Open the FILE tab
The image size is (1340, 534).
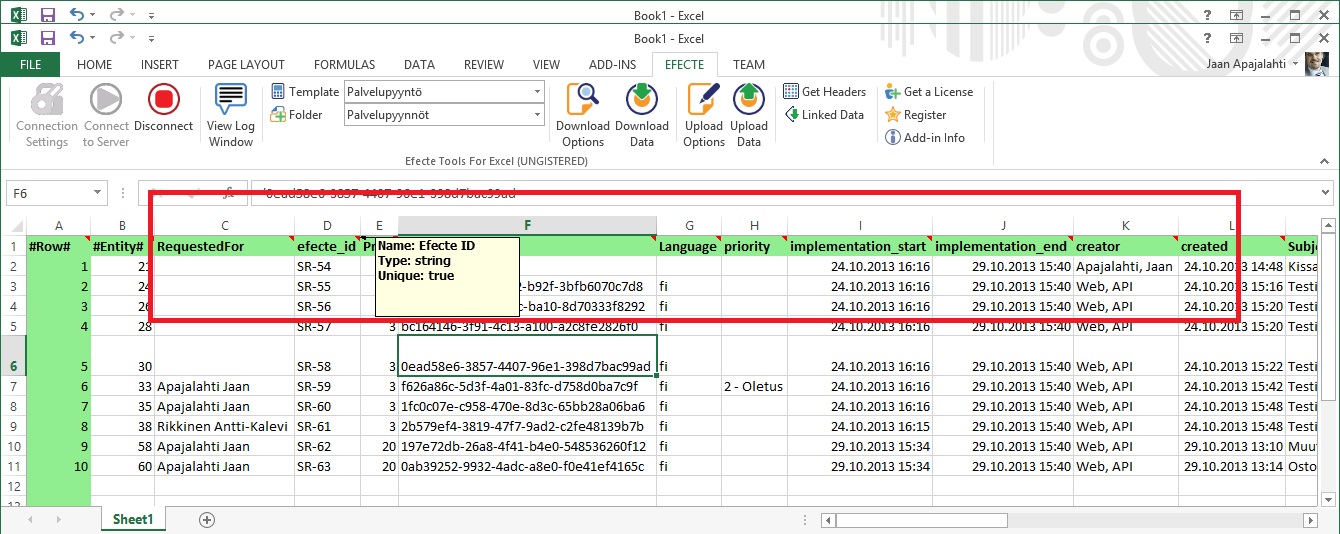coord(31,65)
